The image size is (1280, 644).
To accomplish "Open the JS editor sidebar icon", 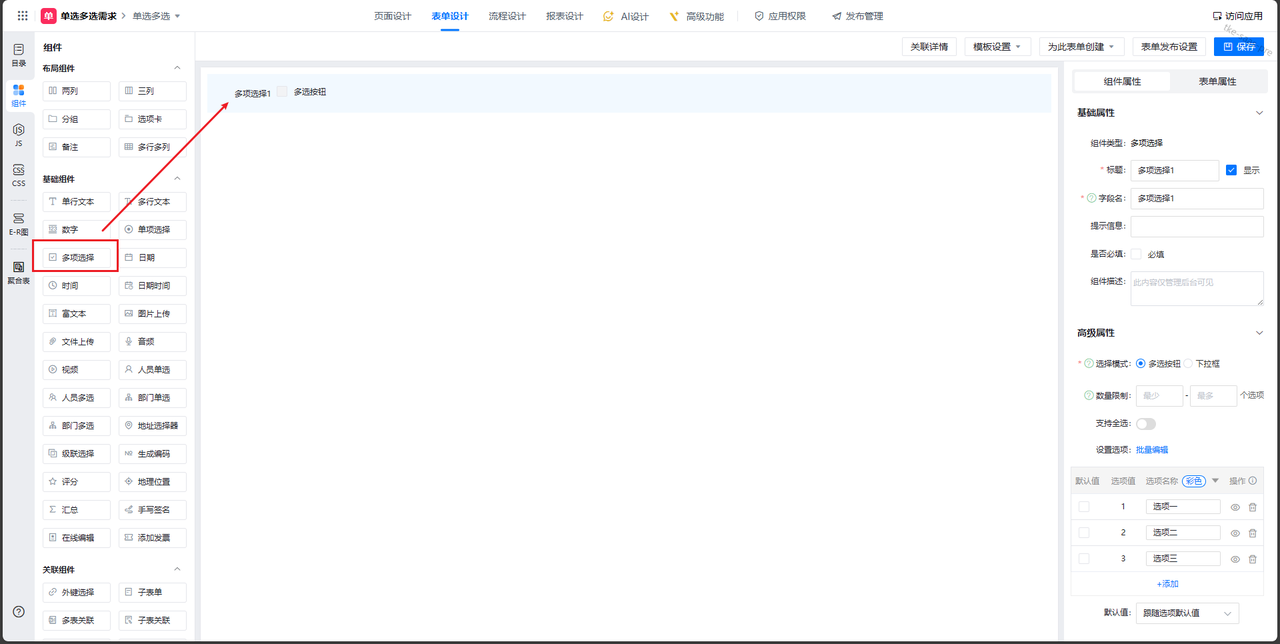I will point(18,134).
